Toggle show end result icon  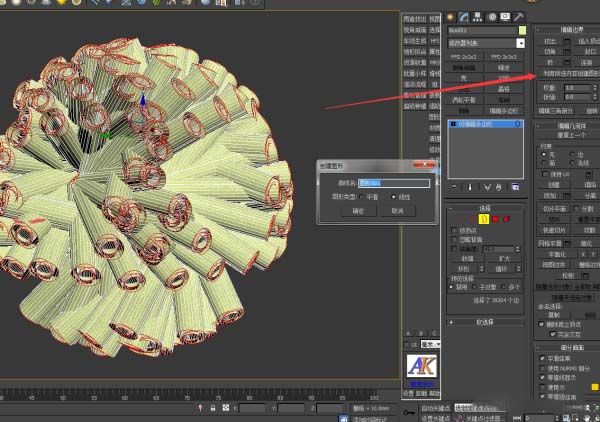[x=470, y=187]
